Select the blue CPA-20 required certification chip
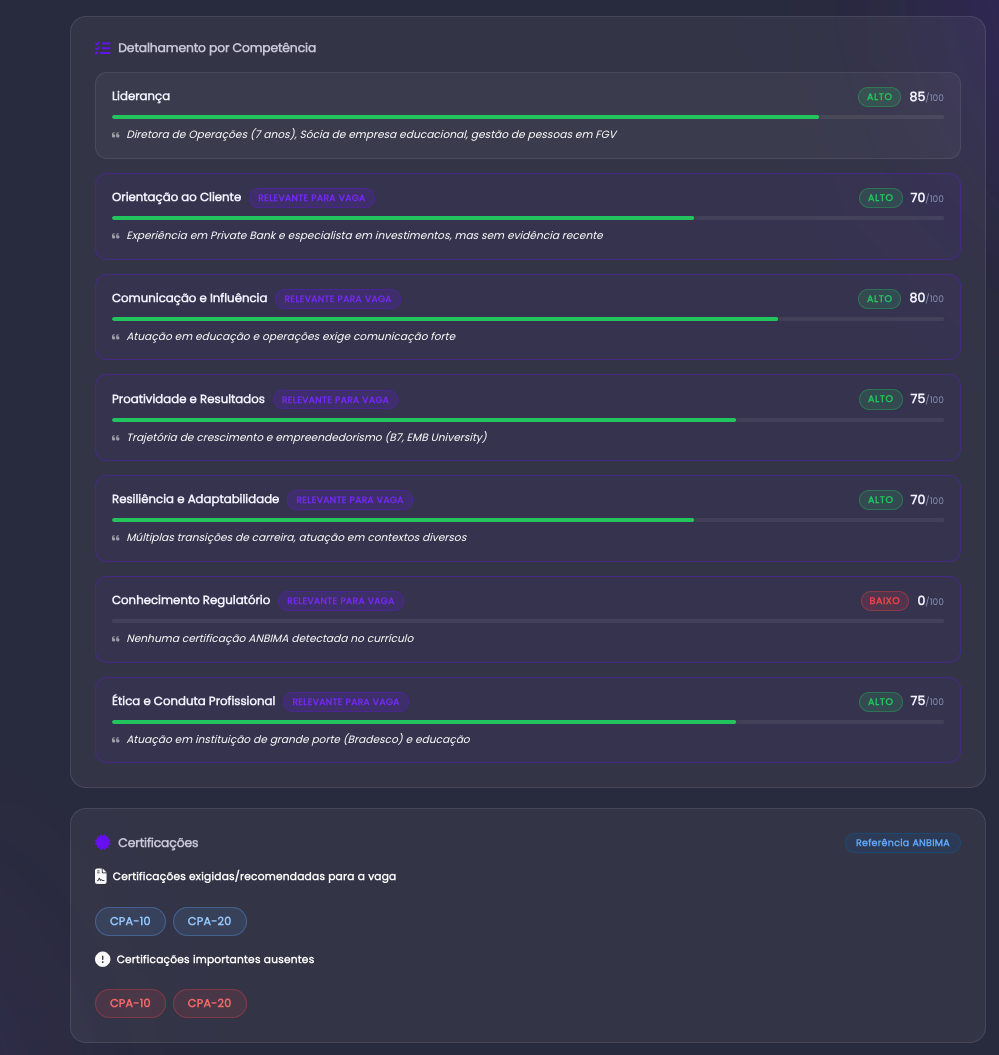 [x=210, y=921]
